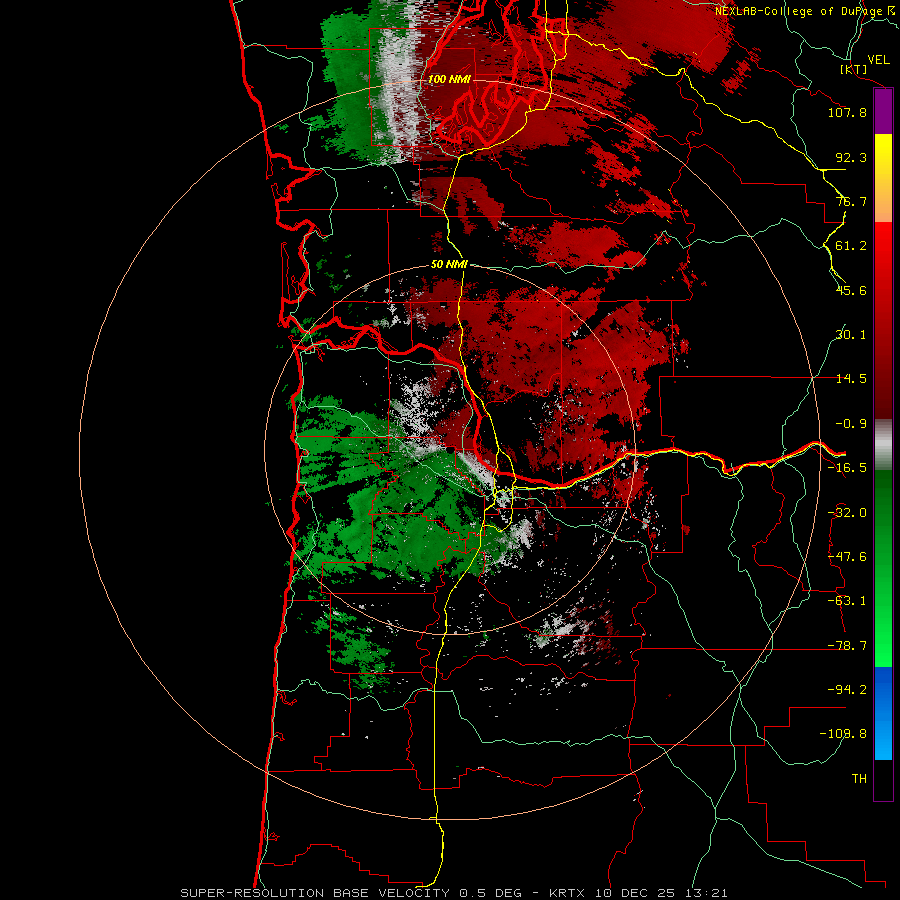Screen dimensions: 900x900
Task: Click the 50 NMI range ring label
Action: (449, 264)
